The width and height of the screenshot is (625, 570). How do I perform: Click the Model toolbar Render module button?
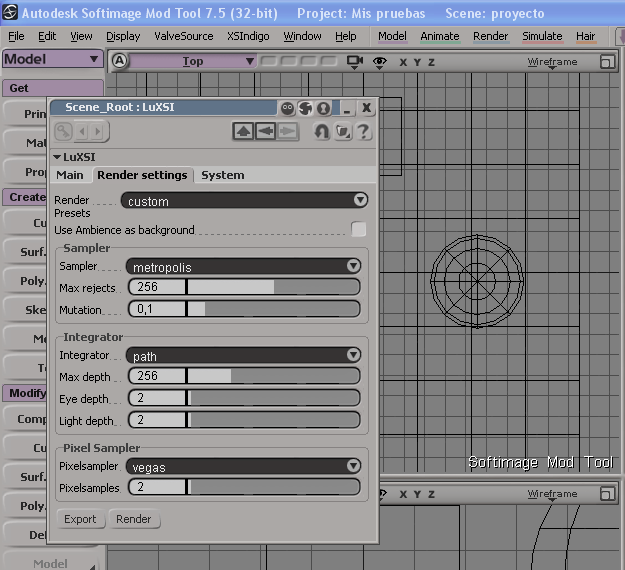[x=490, y=36]
